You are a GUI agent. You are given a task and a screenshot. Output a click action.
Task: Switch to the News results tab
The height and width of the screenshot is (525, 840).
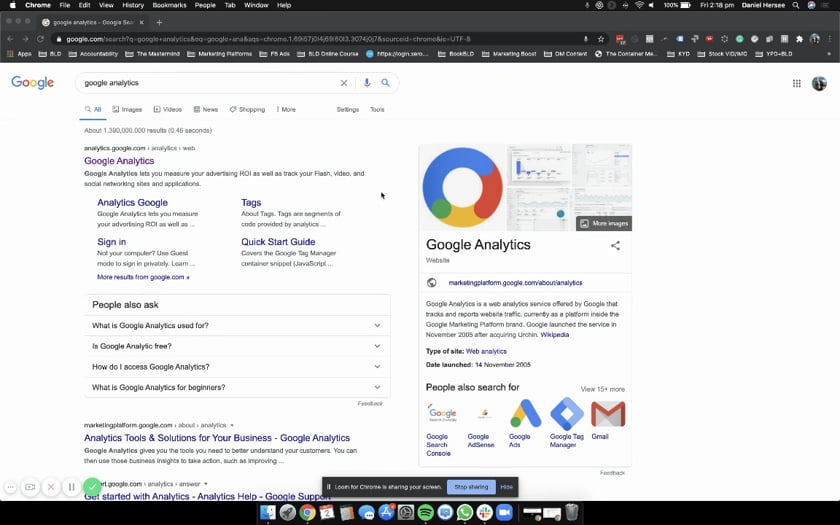click(x=206, y=109)
